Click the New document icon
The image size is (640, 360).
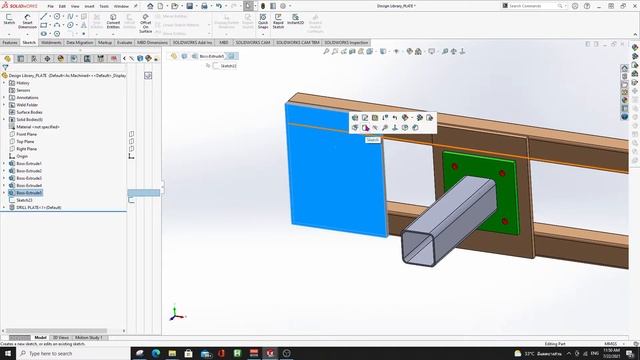pos(160,6)
